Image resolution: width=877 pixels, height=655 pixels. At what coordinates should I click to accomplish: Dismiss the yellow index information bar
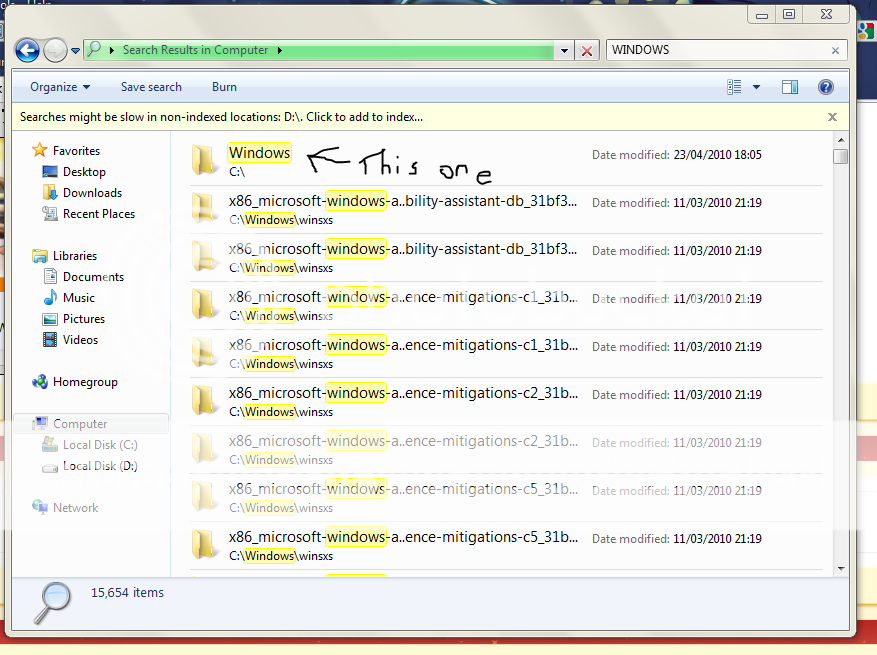tap(832, 117)
